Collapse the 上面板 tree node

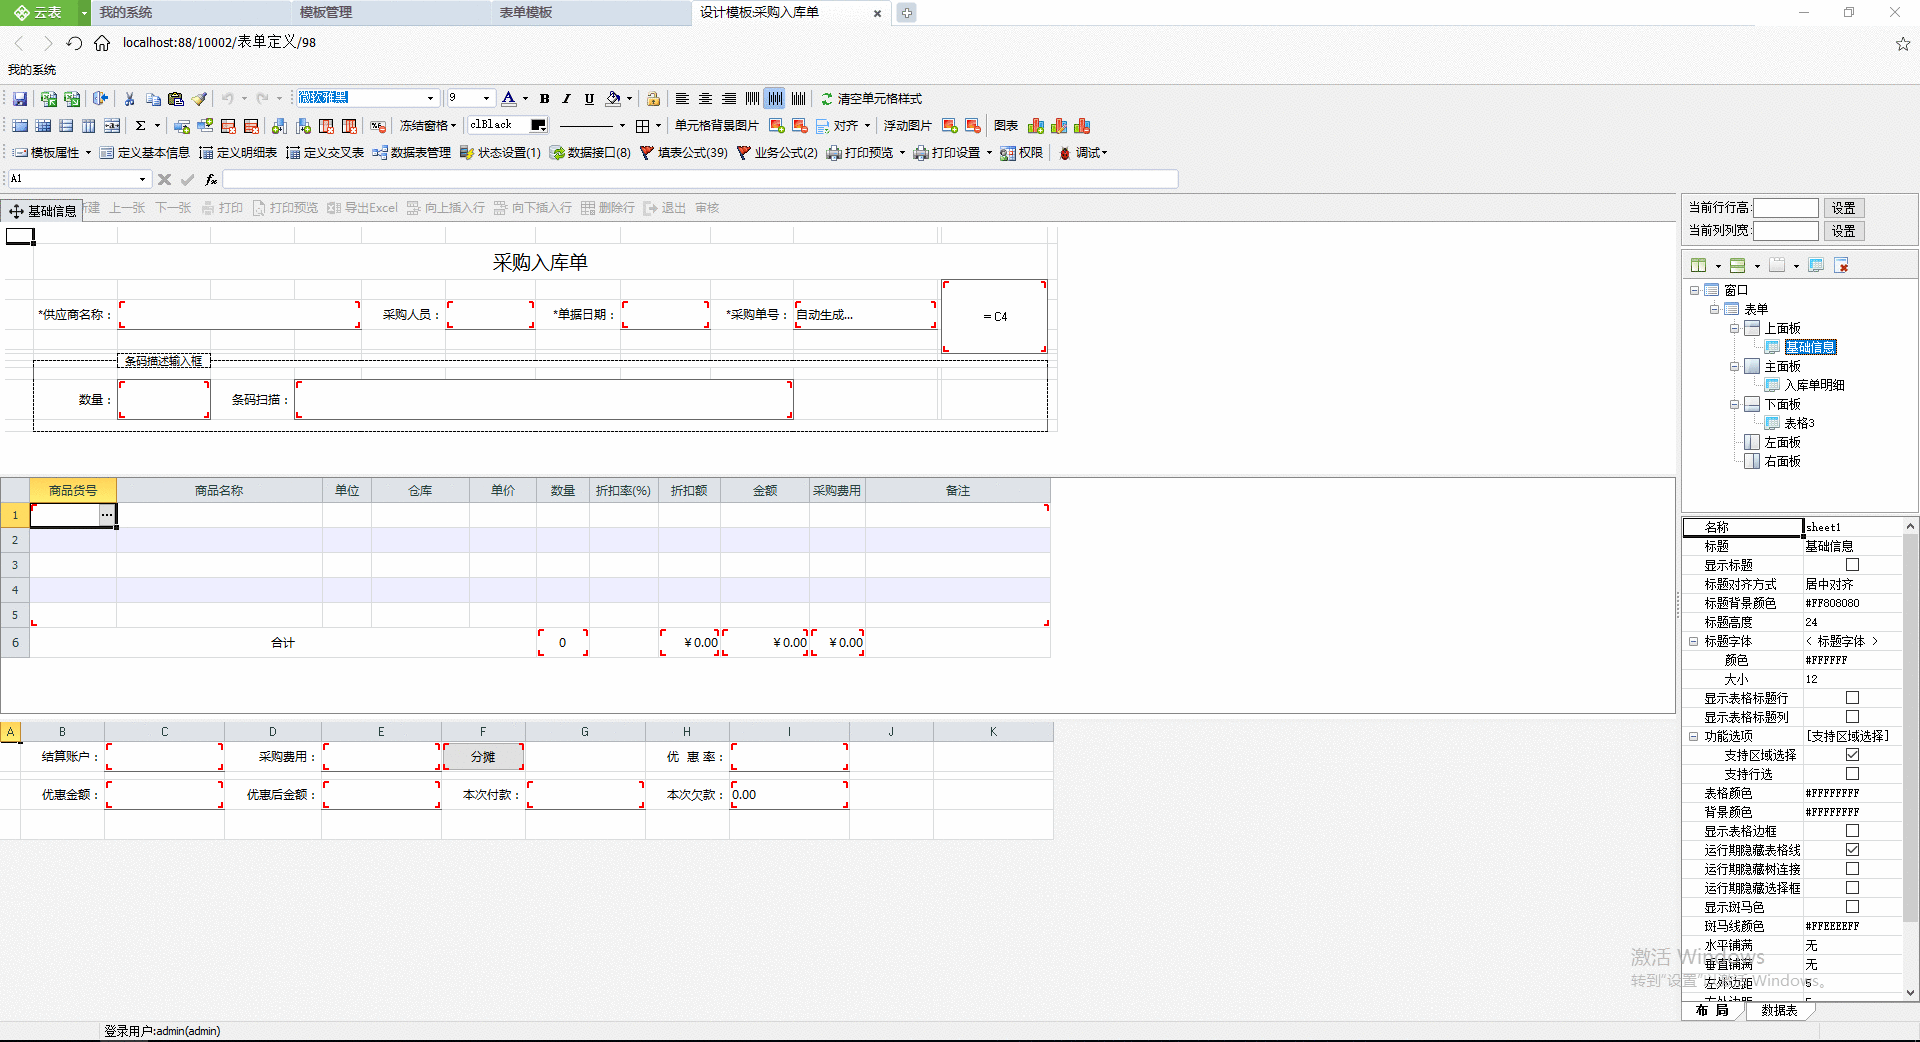pos(1735,329)
